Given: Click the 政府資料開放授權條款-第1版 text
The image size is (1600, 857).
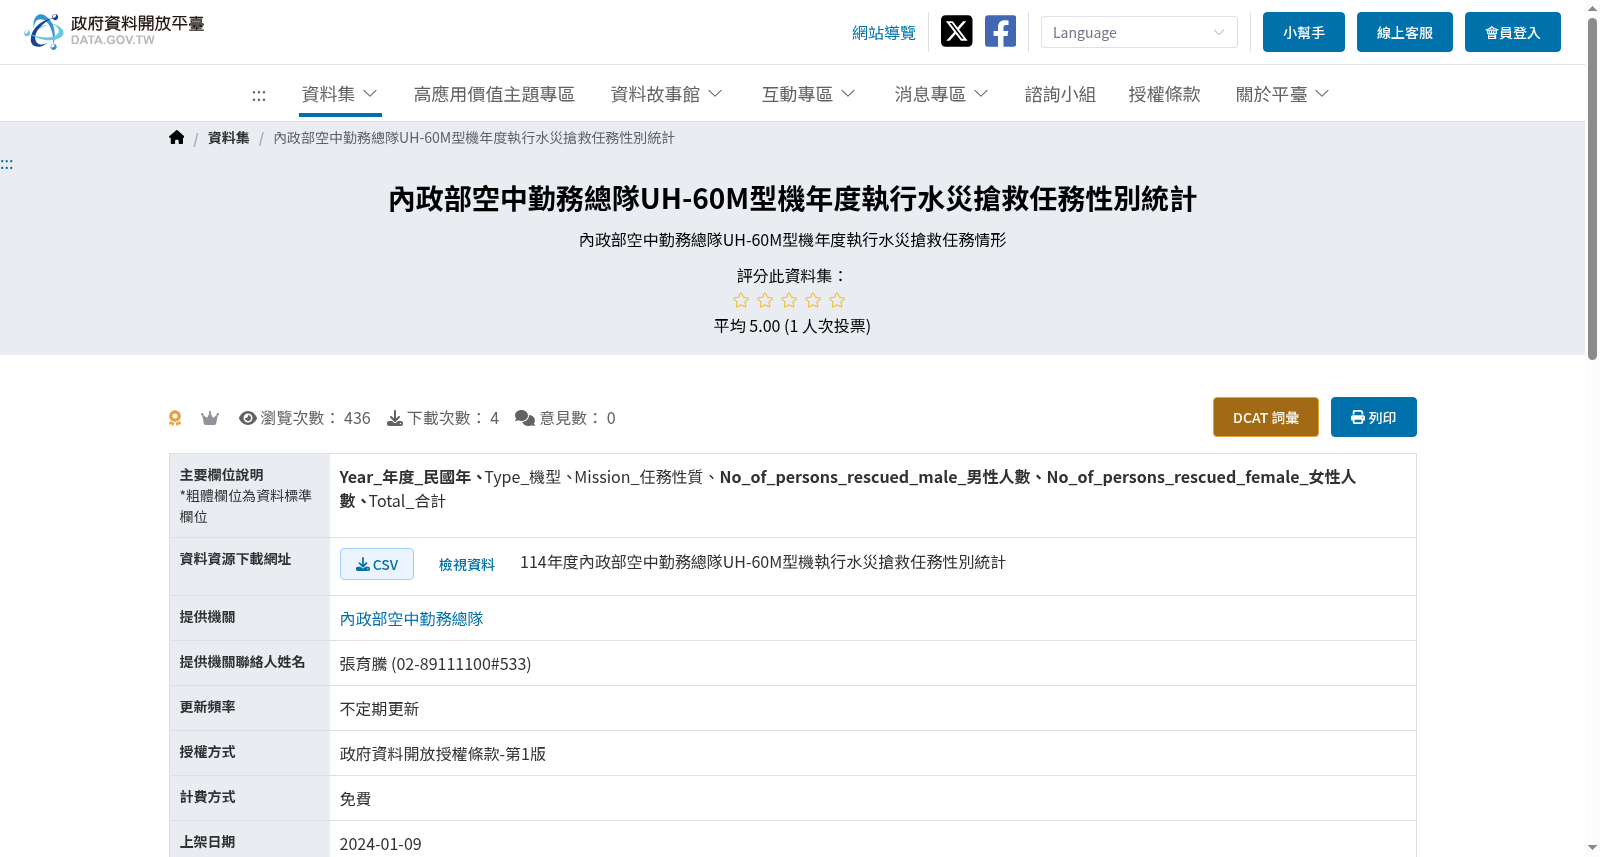Looking at the screenshot, I should coord(443,754).
